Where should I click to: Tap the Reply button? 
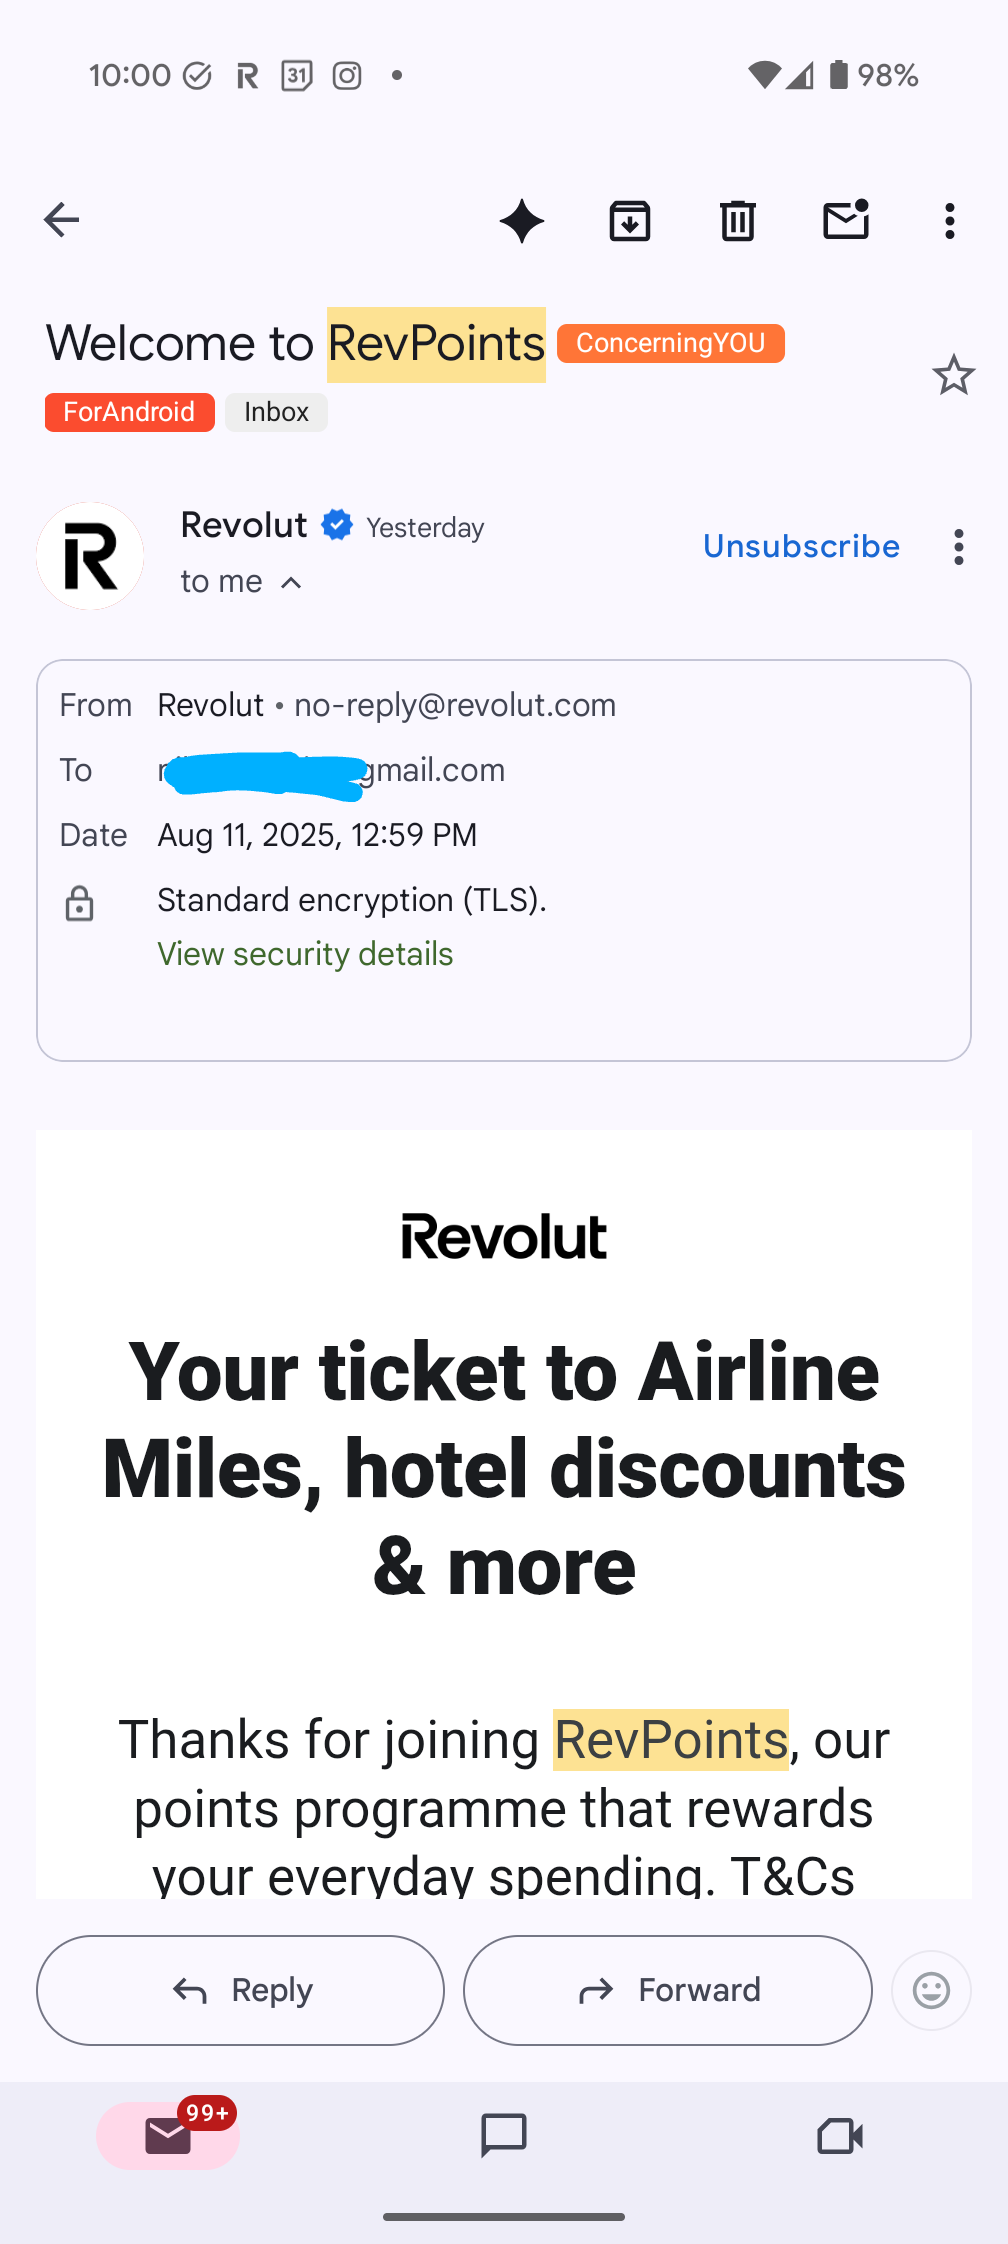tap(241, 1990)
